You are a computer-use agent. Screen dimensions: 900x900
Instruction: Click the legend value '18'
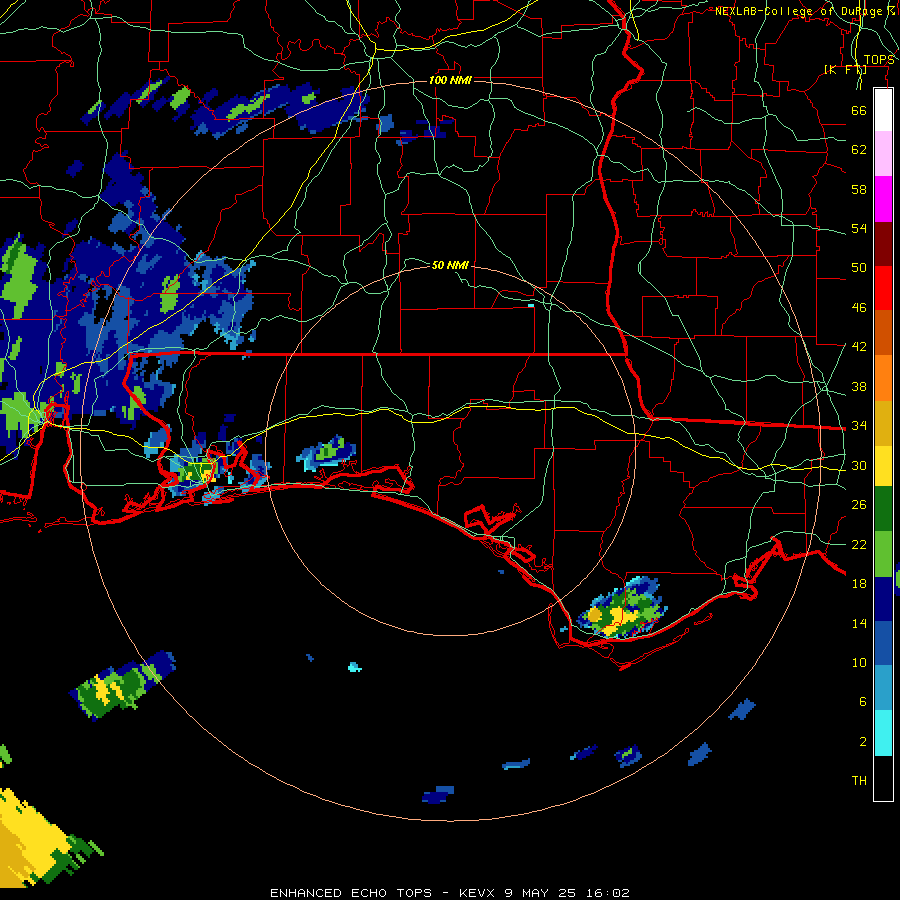click(x=859, y=584)
